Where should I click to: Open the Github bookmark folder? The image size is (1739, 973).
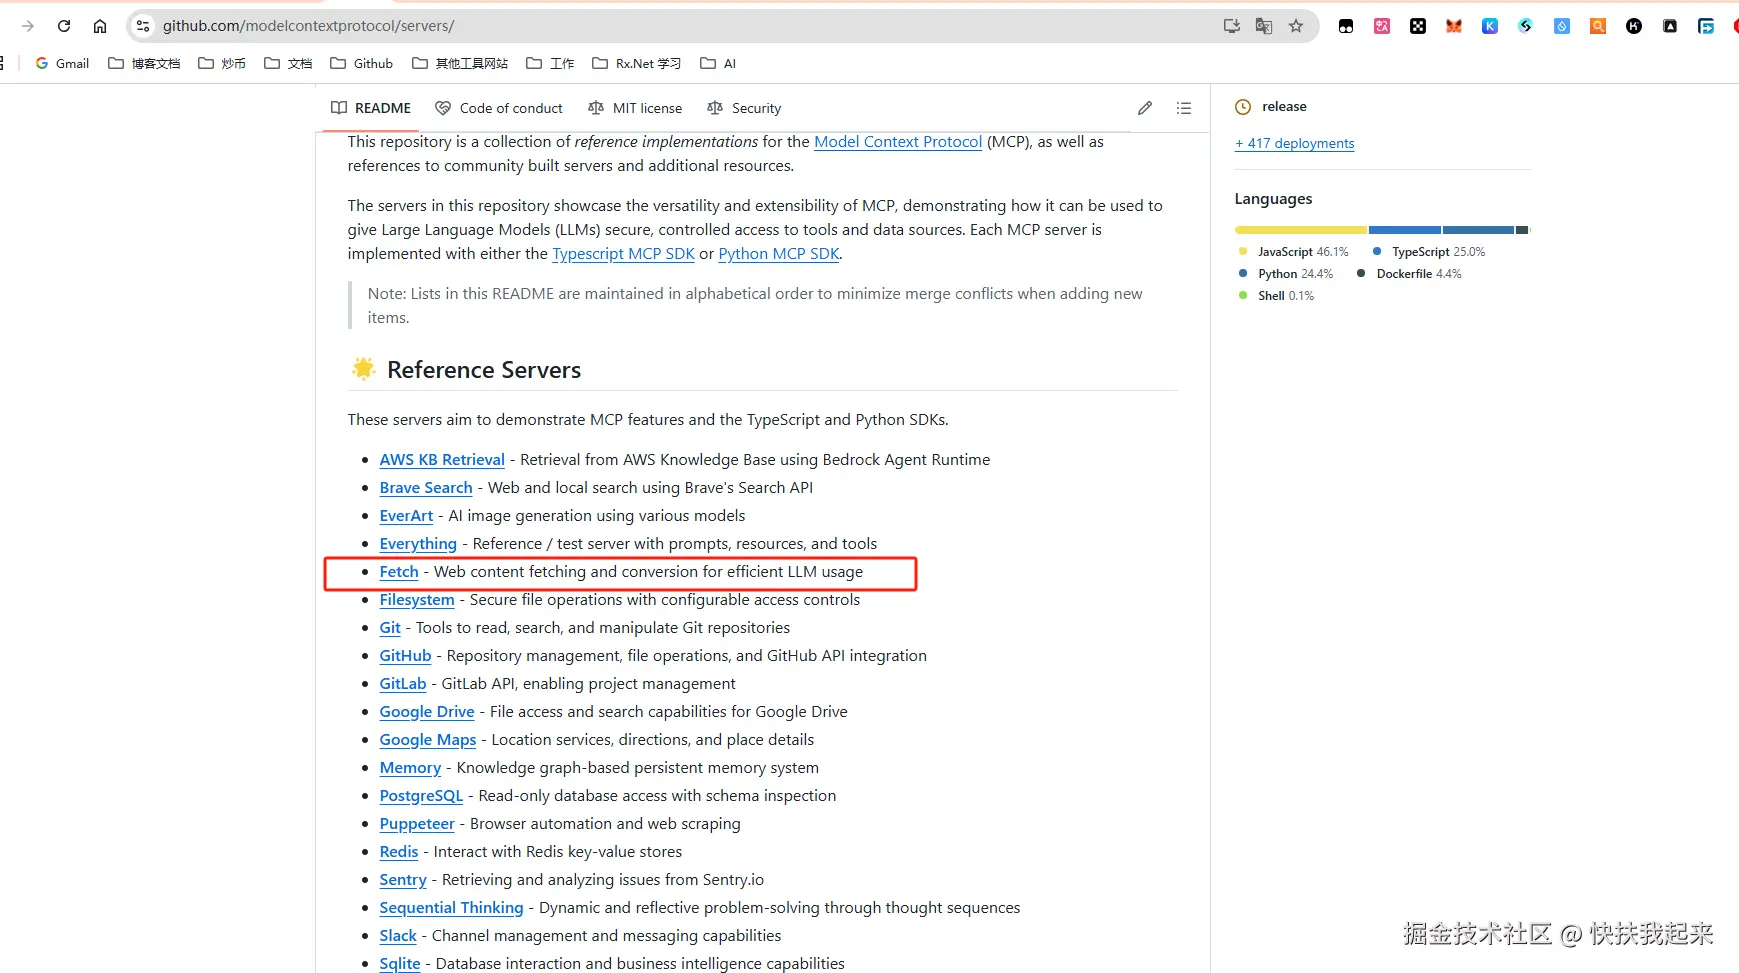pos(361,63)
